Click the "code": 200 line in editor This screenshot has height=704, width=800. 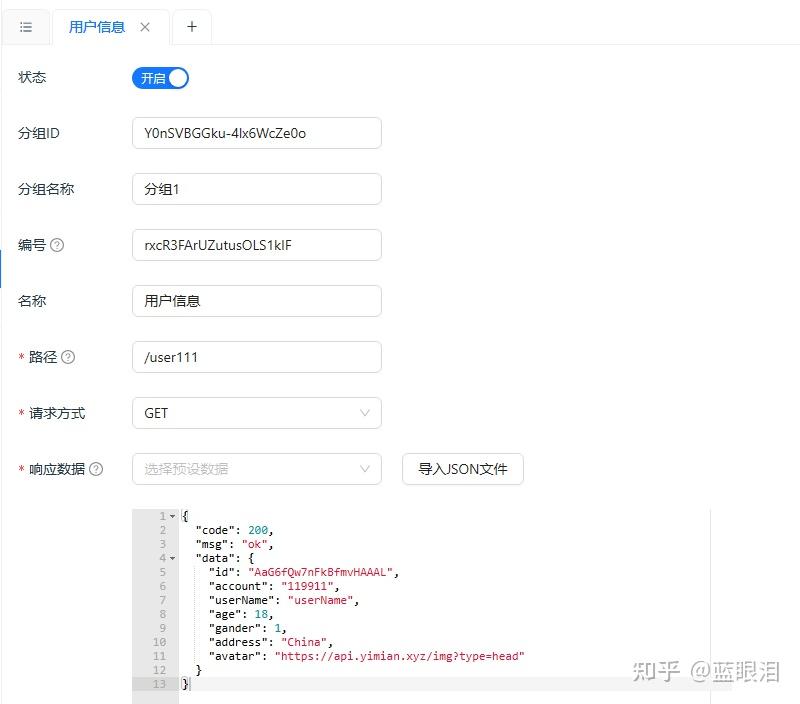[x=234, y=530]
